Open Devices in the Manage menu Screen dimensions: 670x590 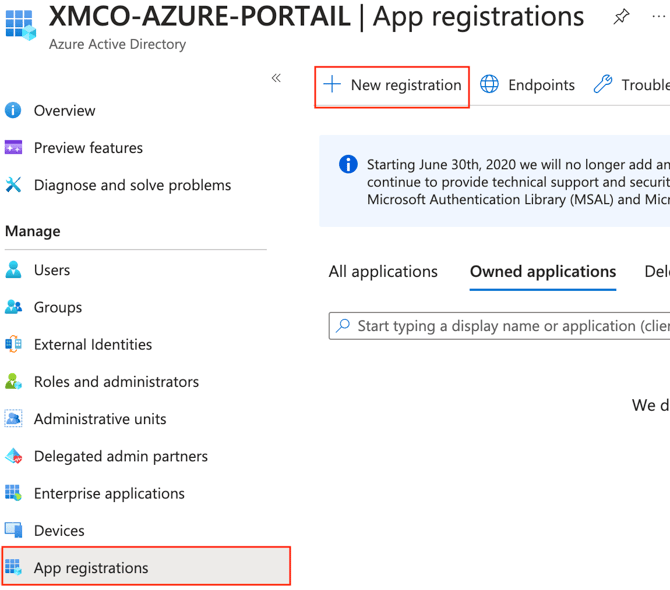59,530
